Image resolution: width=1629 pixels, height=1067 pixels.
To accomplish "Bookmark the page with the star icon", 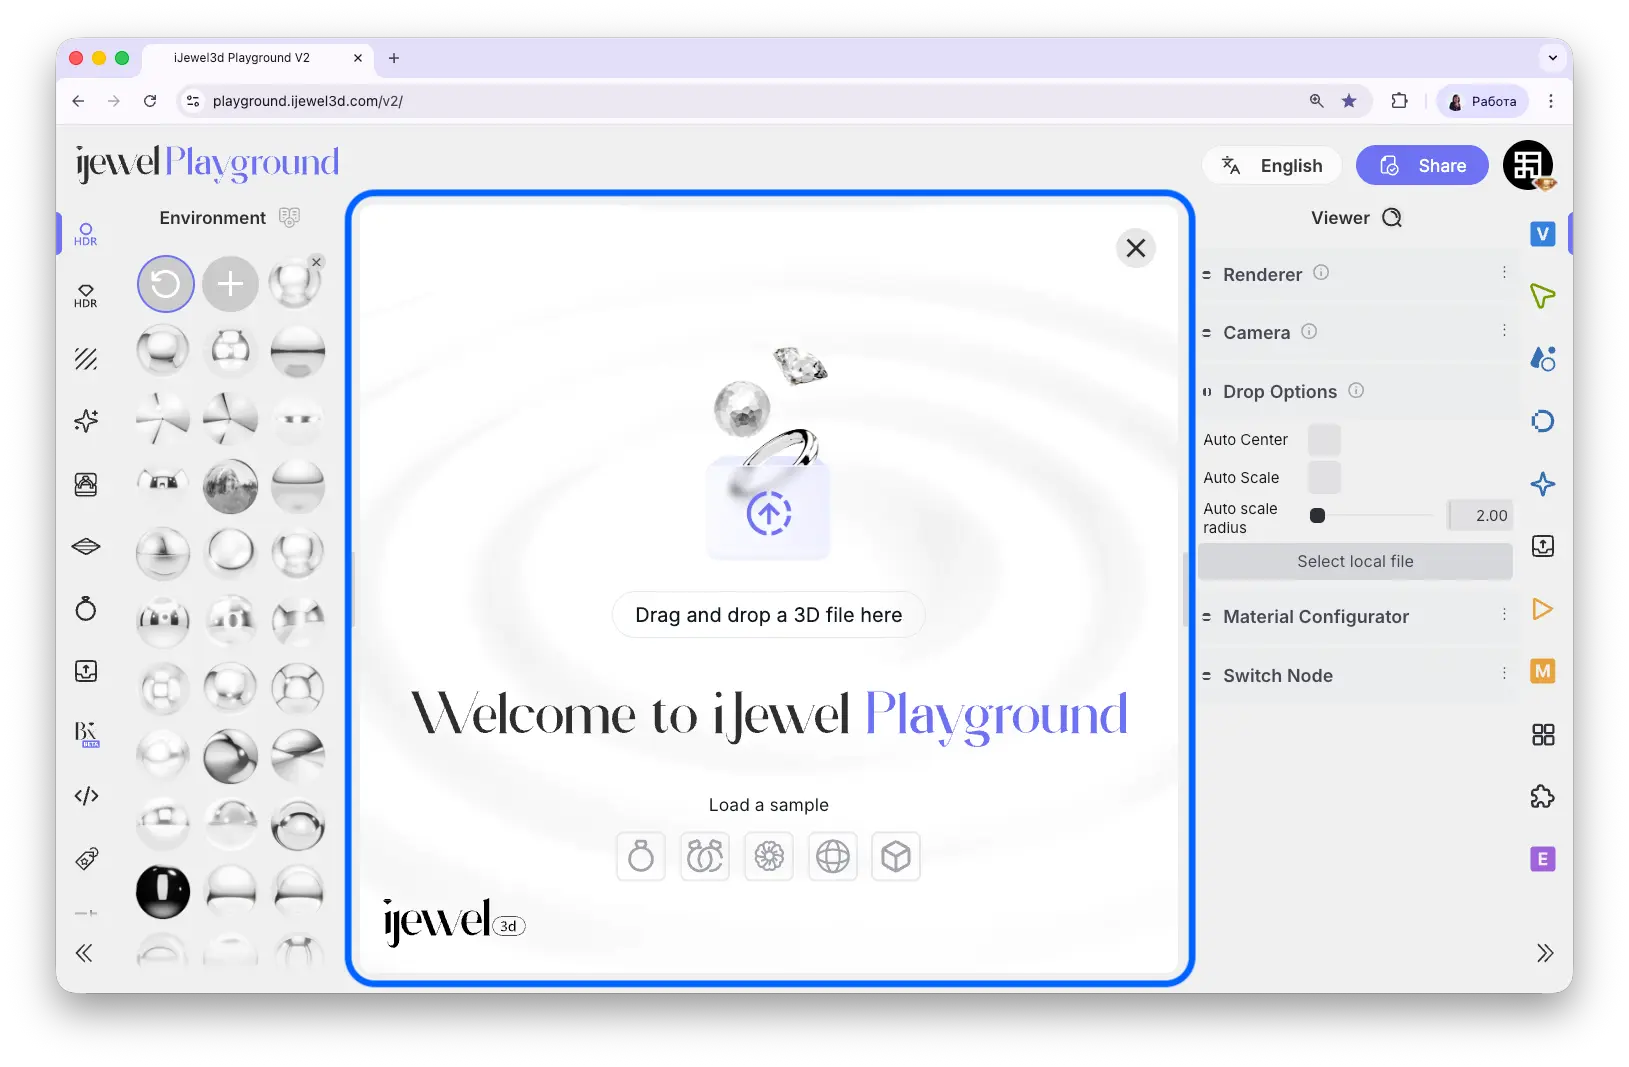I will [x=1349, y=101].
